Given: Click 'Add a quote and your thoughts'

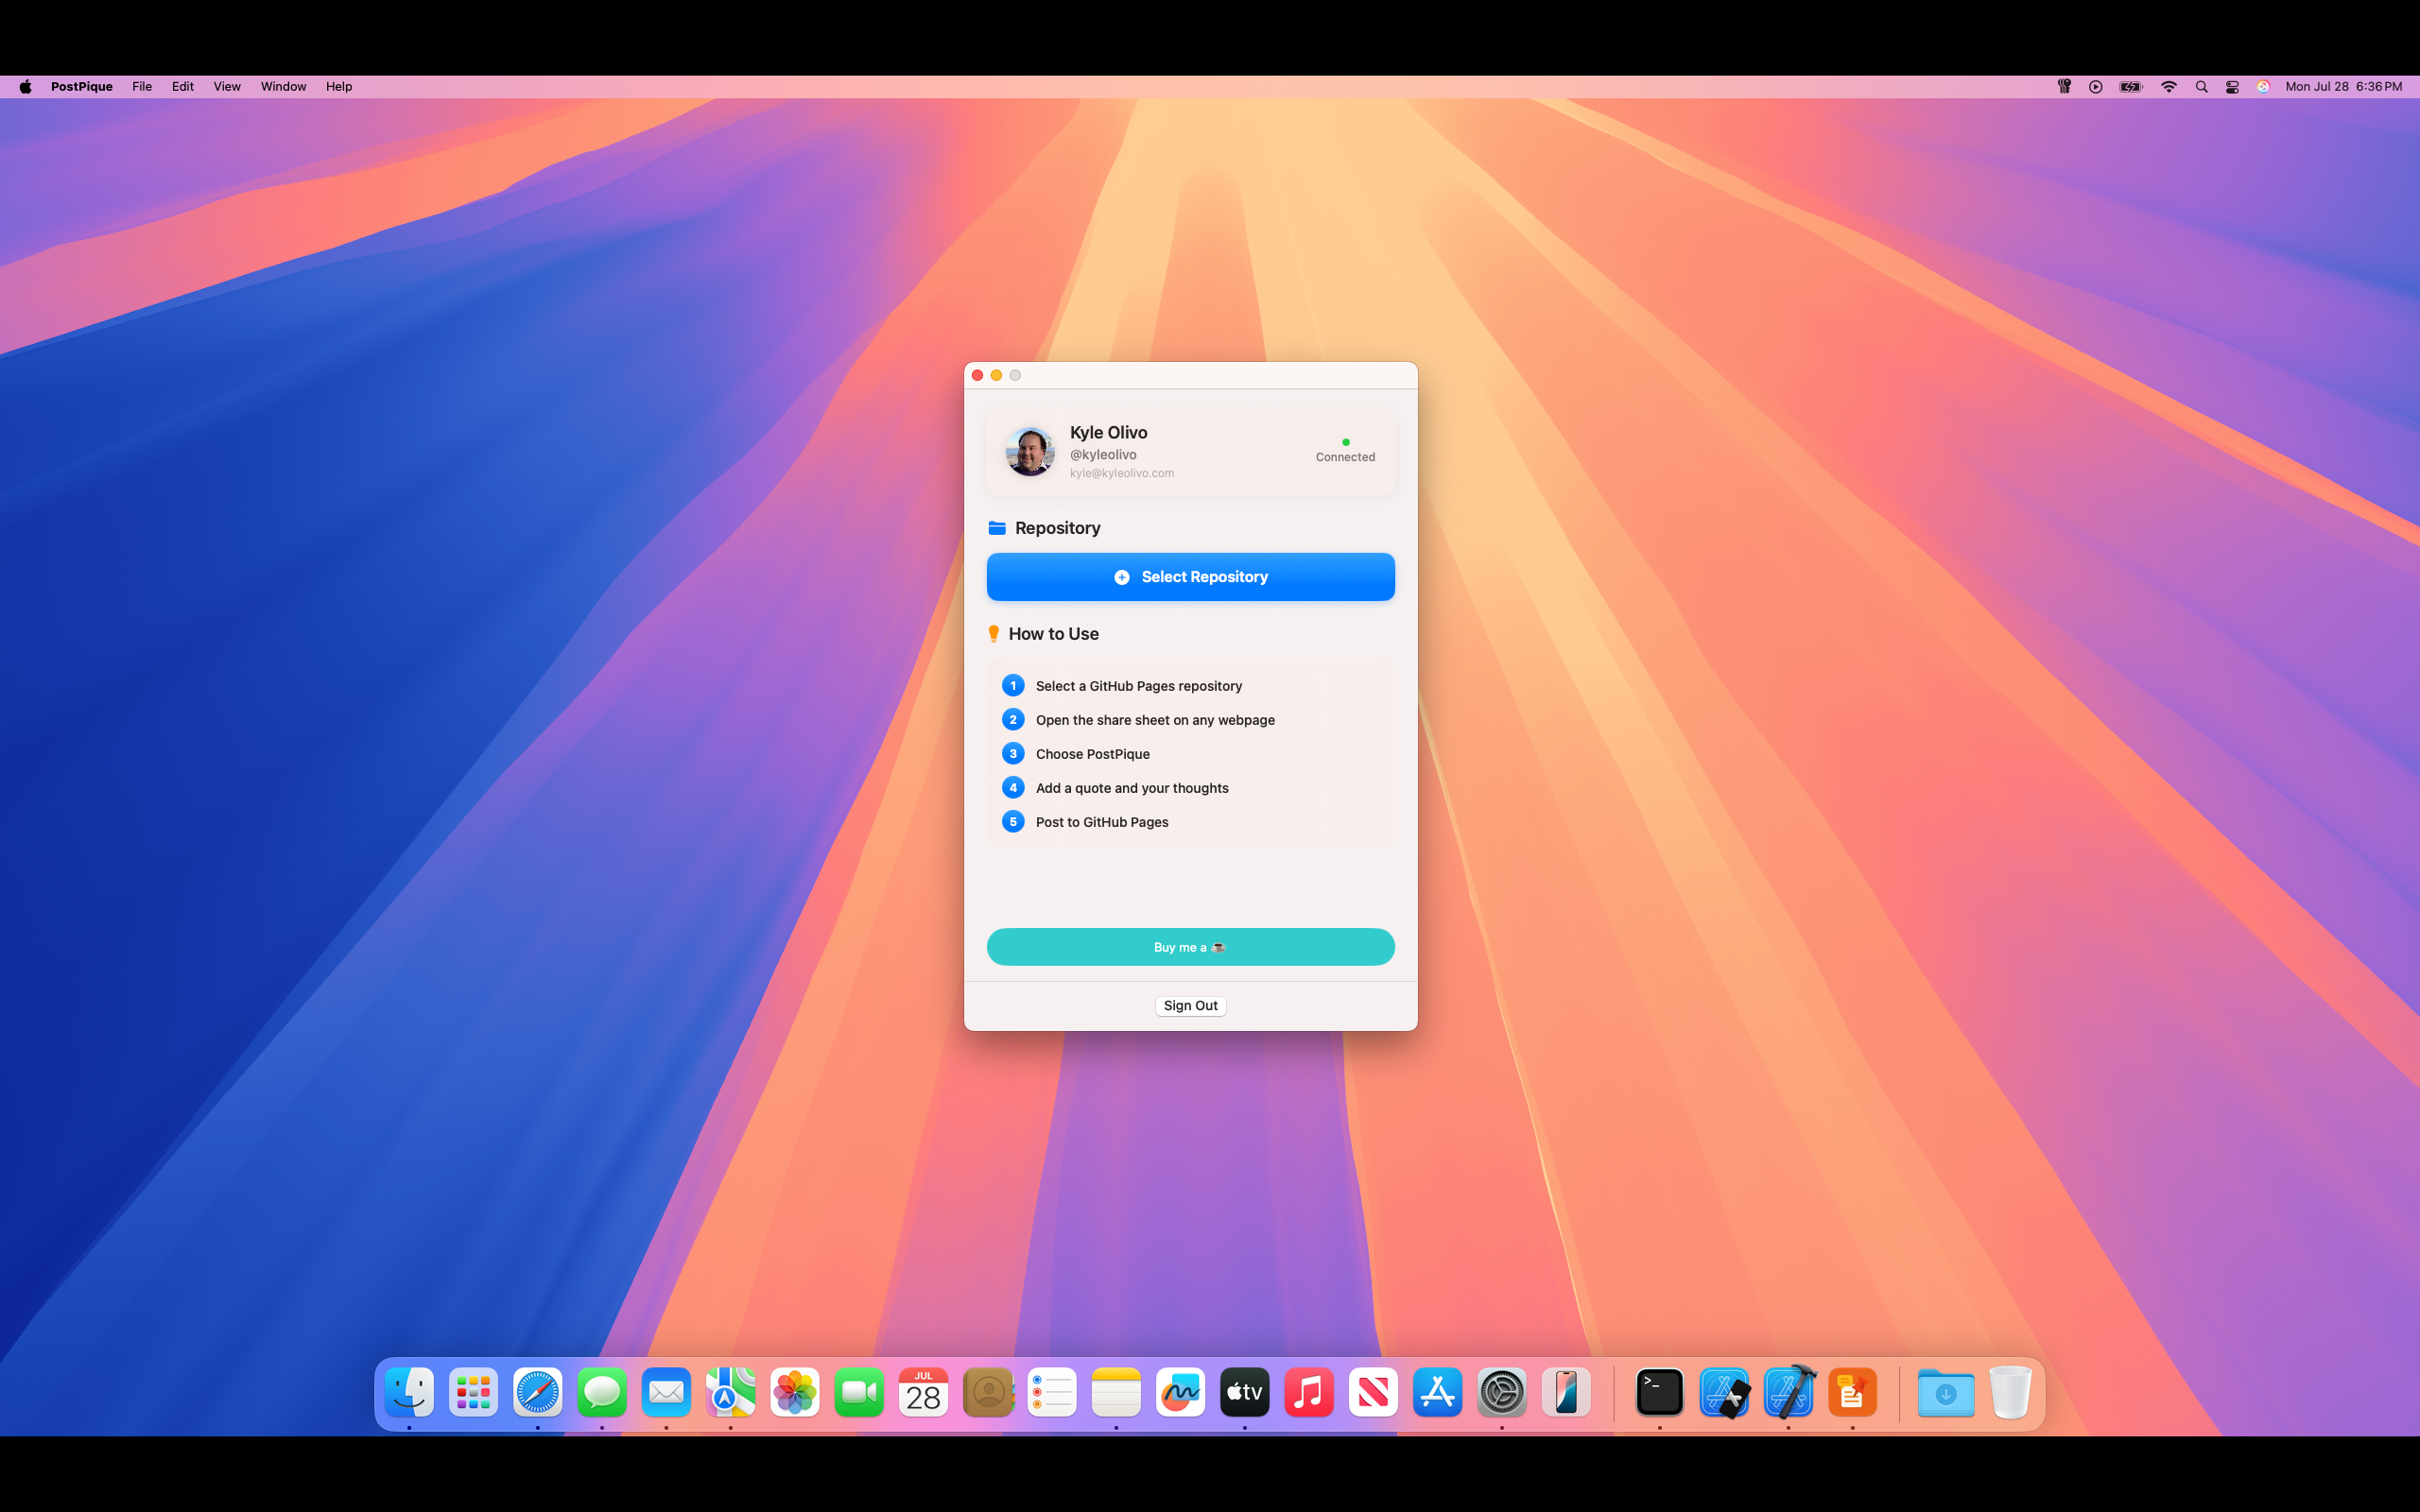Looking at the screenshot, I should [1132, 788].
